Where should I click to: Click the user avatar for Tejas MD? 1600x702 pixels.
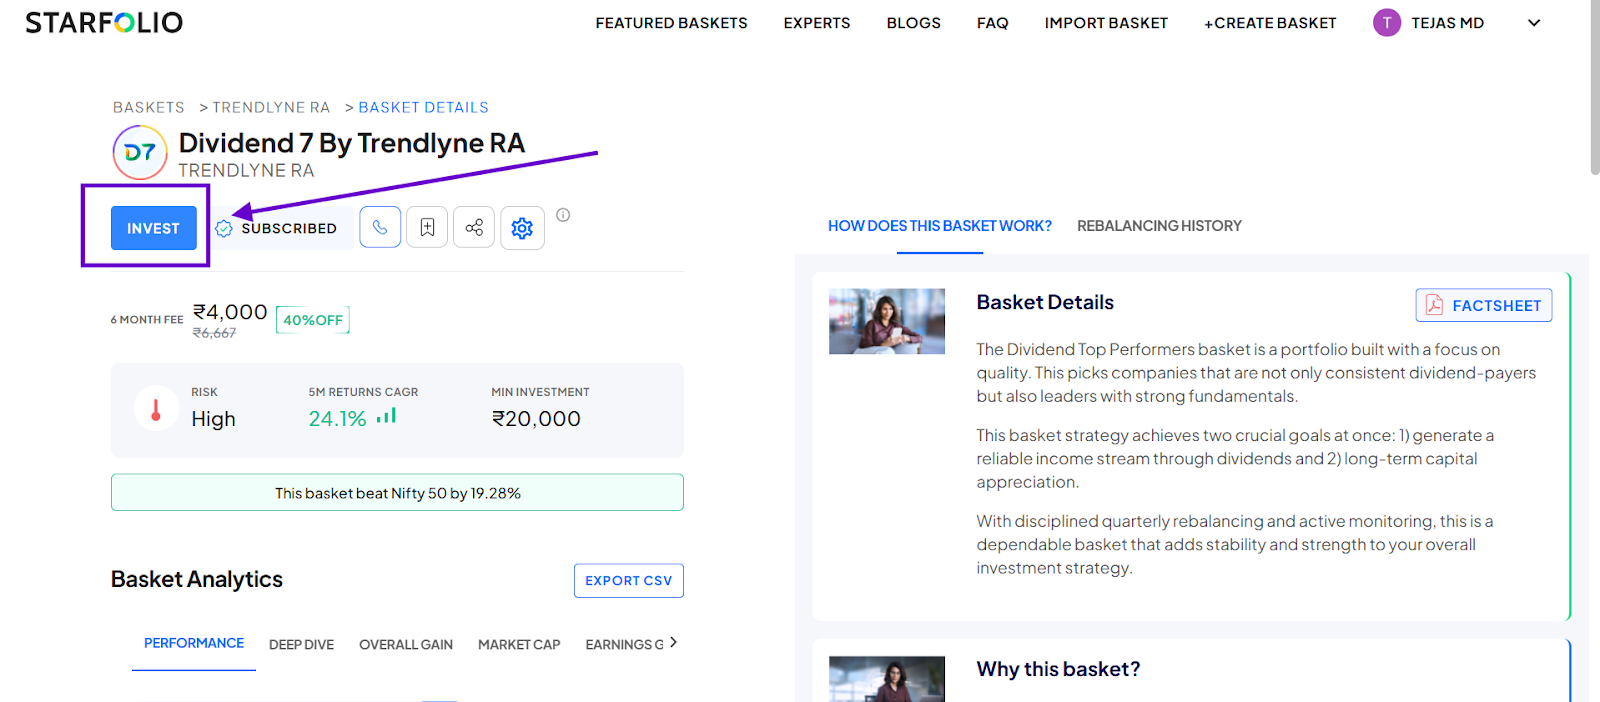(1387, 22)
